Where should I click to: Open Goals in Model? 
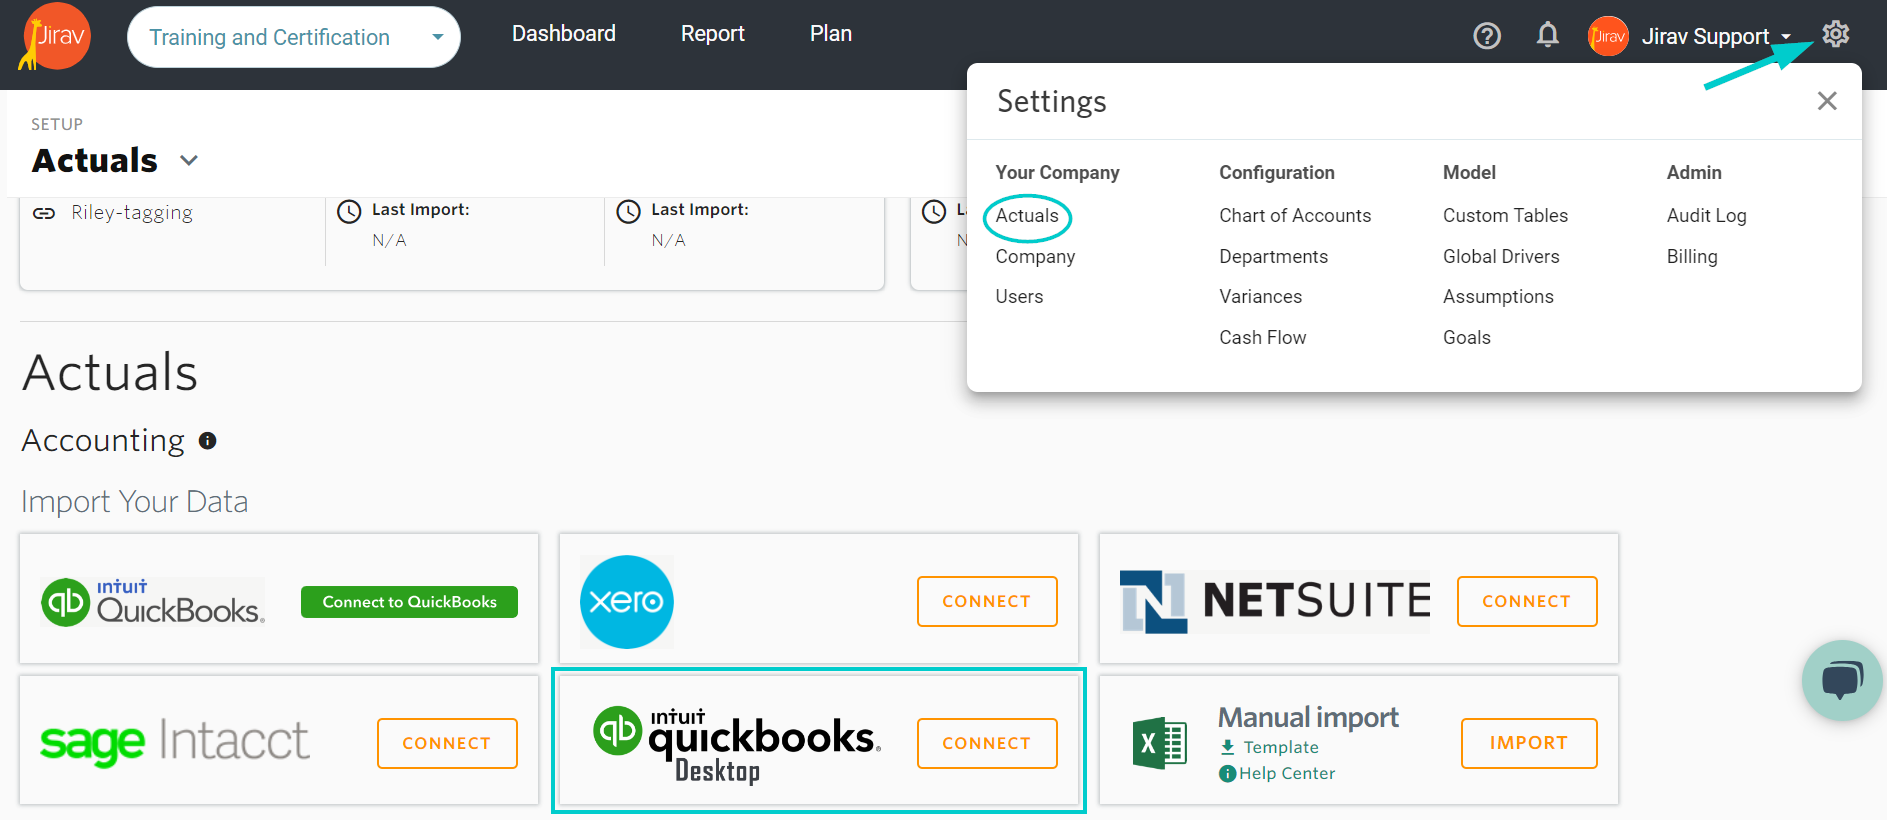(x=1466, y=338)
